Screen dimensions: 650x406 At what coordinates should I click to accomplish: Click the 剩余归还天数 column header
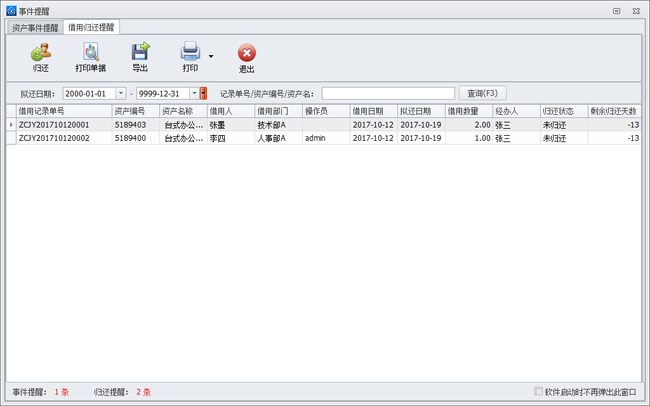coord(613,111)
